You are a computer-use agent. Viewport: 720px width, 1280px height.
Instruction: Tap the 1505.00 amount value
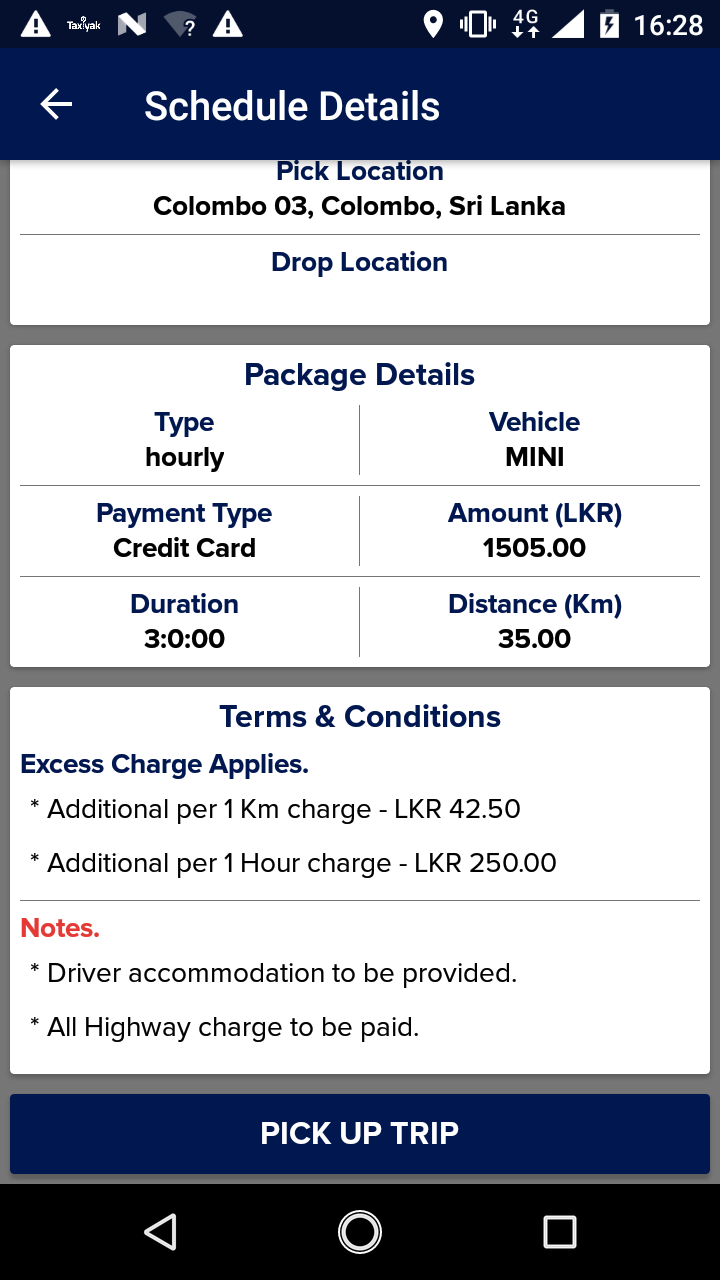click(x=534, y=548)
